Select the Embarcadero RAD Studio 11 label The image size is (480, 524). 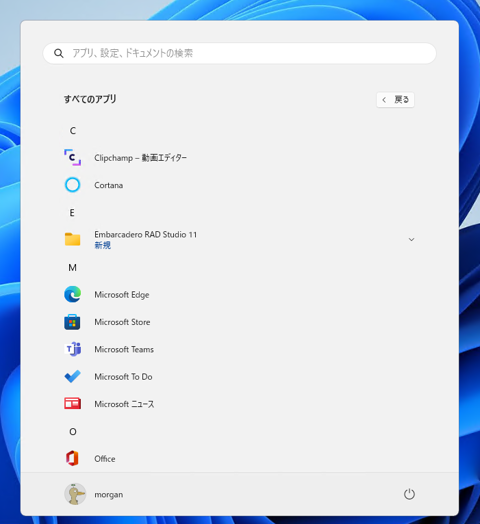click(x=146, y=235)
